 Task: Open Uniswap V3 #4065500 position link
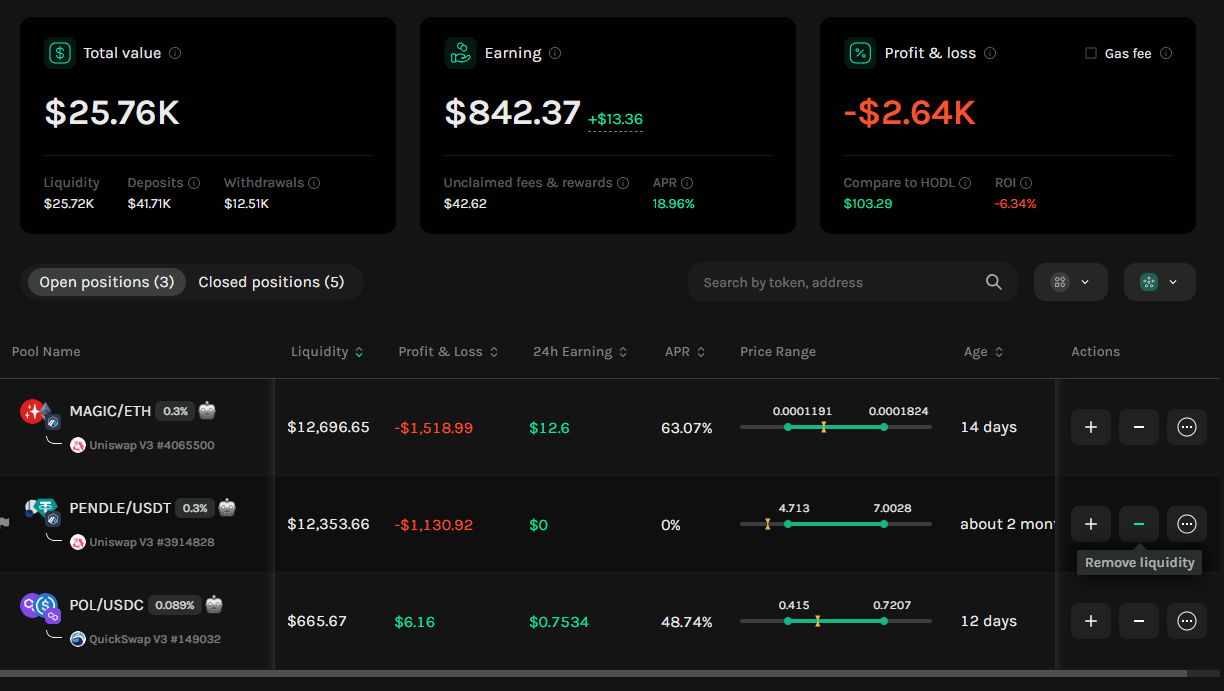click(151, 445)
